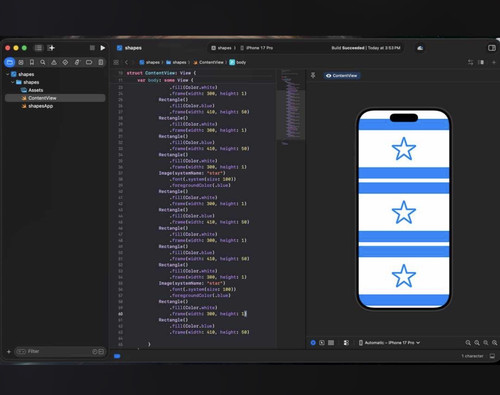Click 'var body: some View {' code line
Viewport: 500px width, 395px height.
pos(165,80)
